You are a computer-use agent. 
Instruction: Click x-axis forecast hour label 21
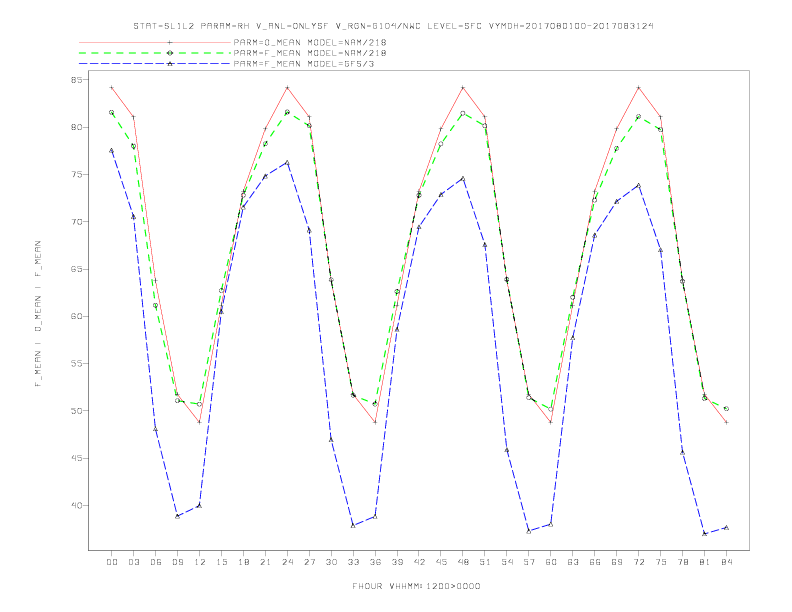point(265,562)
